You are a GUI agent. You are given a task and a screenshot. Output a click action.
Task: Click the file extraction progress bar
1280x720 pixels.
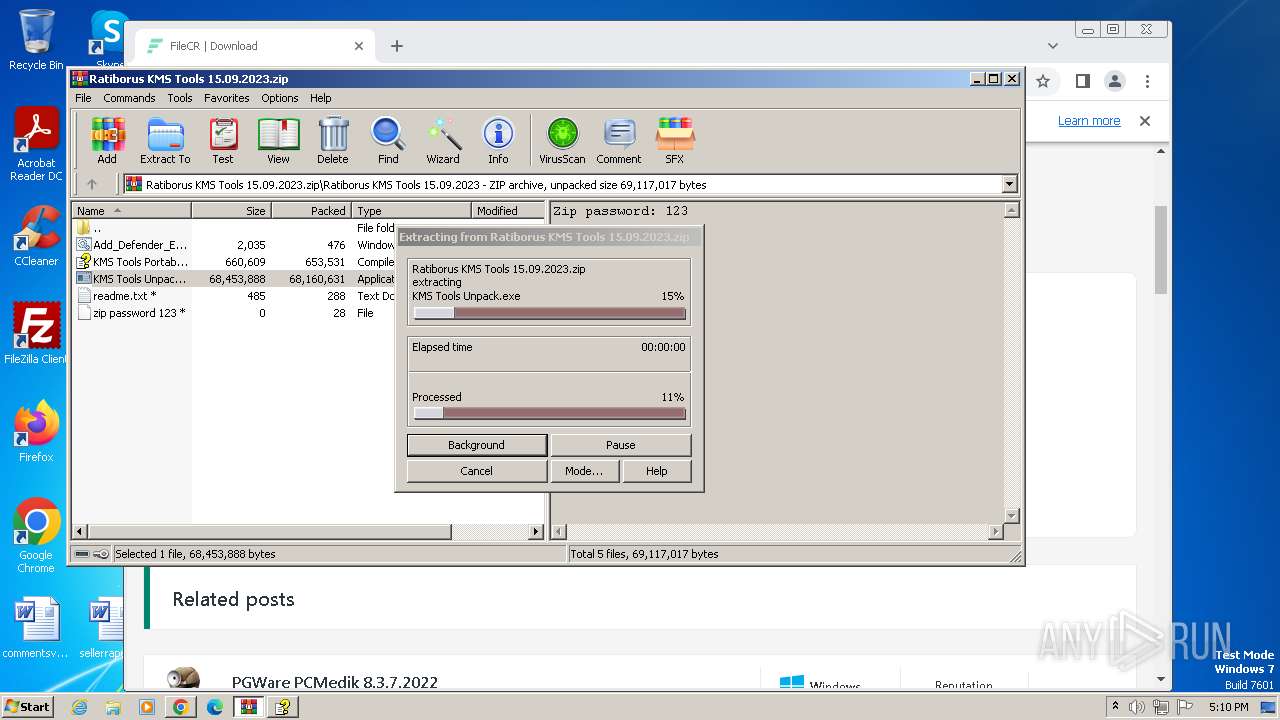tap(549, 313)
